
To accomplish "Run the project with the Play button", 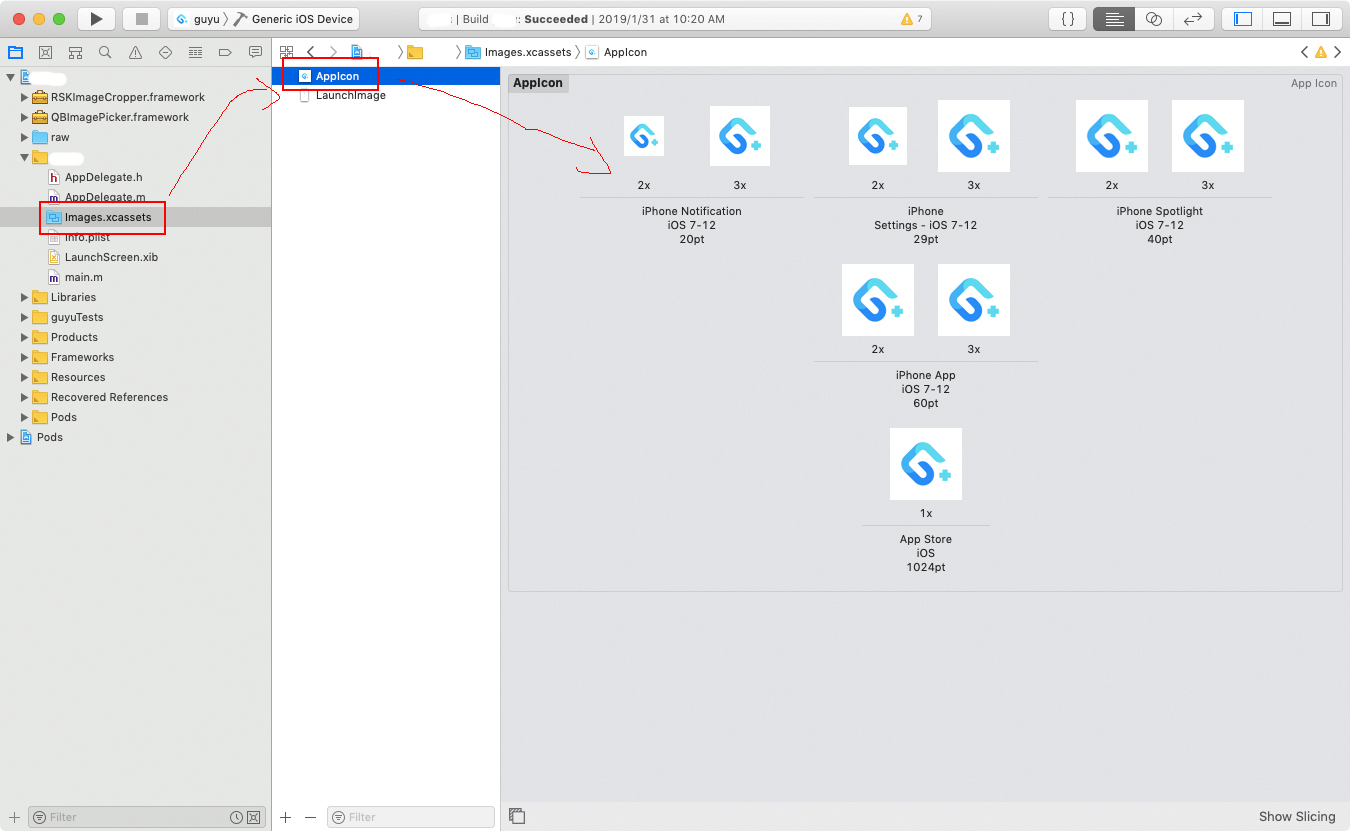I will 96,19.
